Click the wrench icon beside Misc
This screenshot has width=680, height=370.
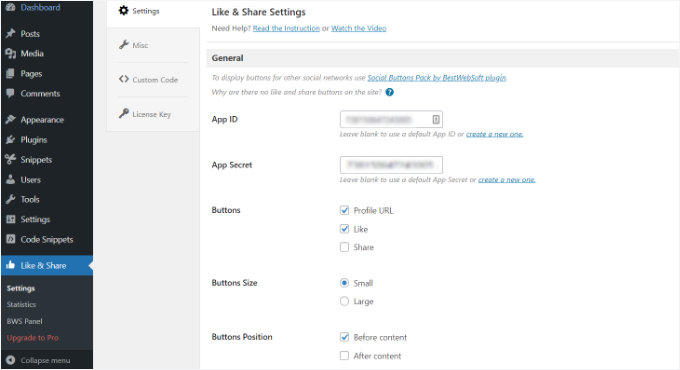[124, 45]
